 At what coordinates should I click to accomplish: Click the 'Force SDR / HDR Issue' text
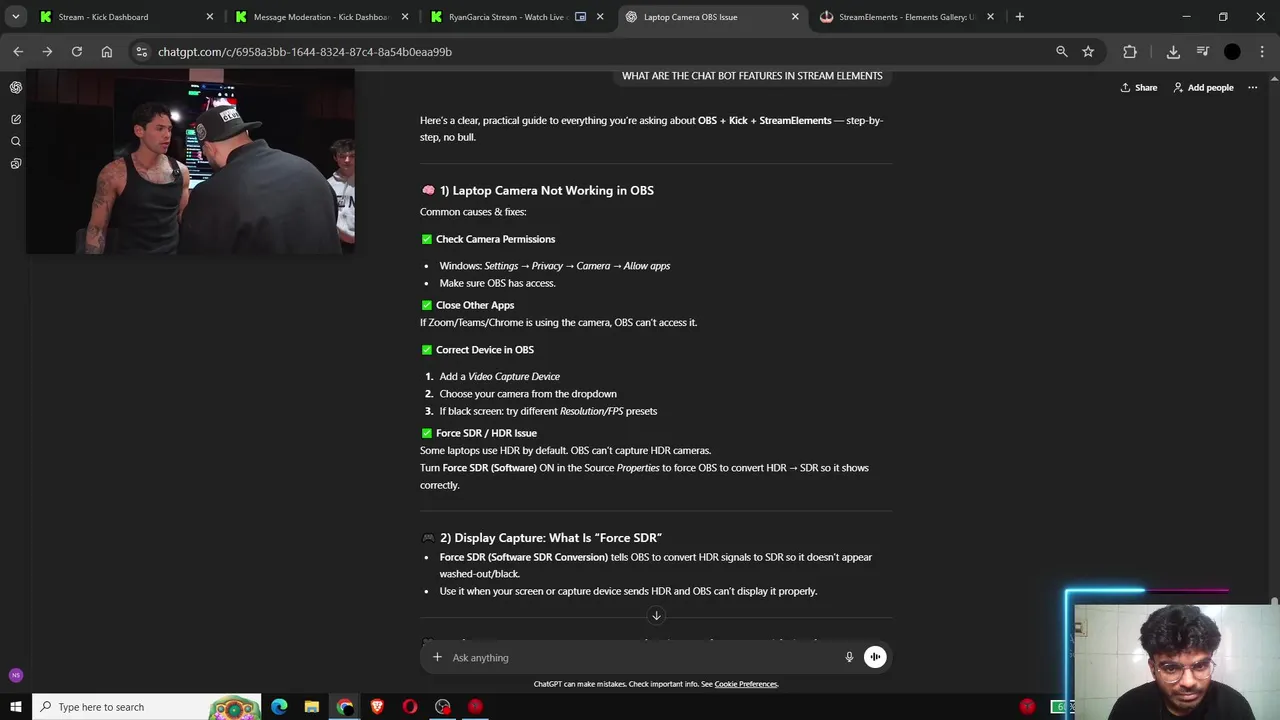tap(486, 433)
